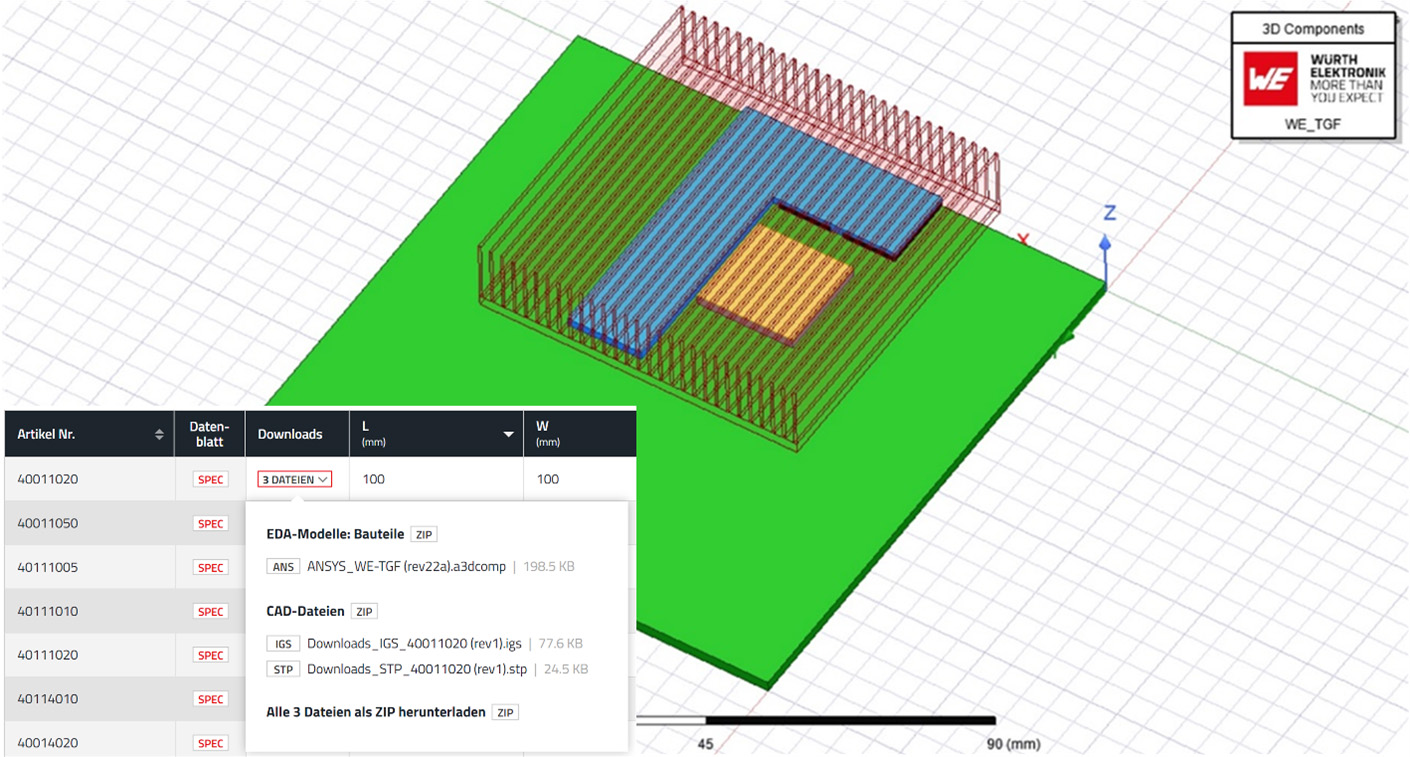Click the Downloads column header
This screenshot has height=757, width=1410.
click(x=290, y=433)
